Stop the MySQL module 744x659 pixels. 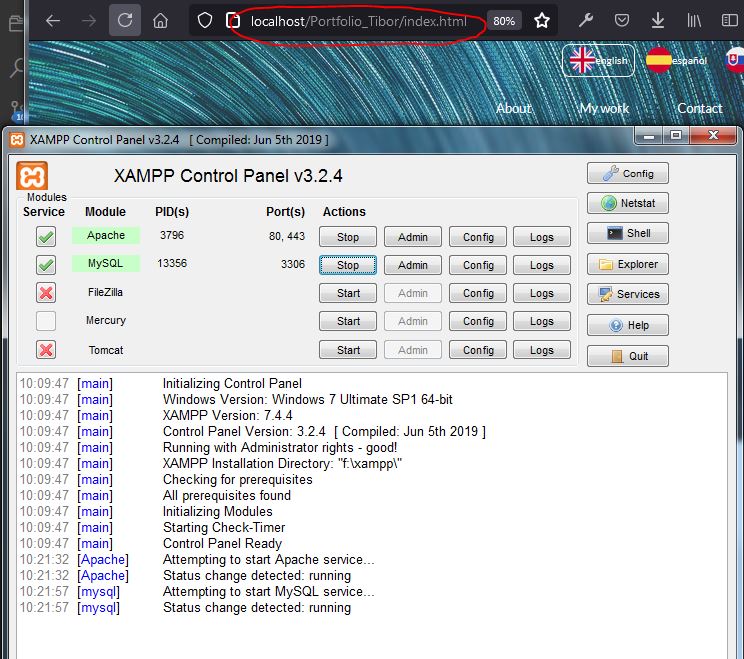[x=348, y=265]
